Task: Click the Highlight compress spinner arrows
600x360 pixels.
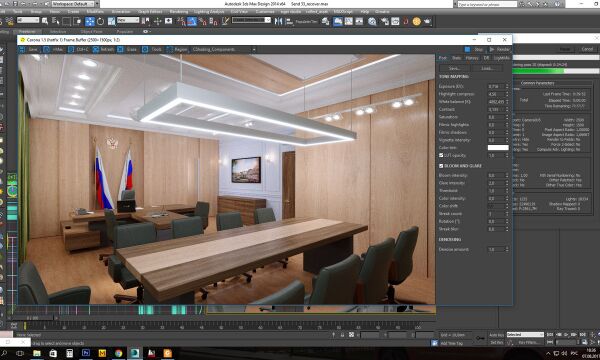Action: (507, 94)
